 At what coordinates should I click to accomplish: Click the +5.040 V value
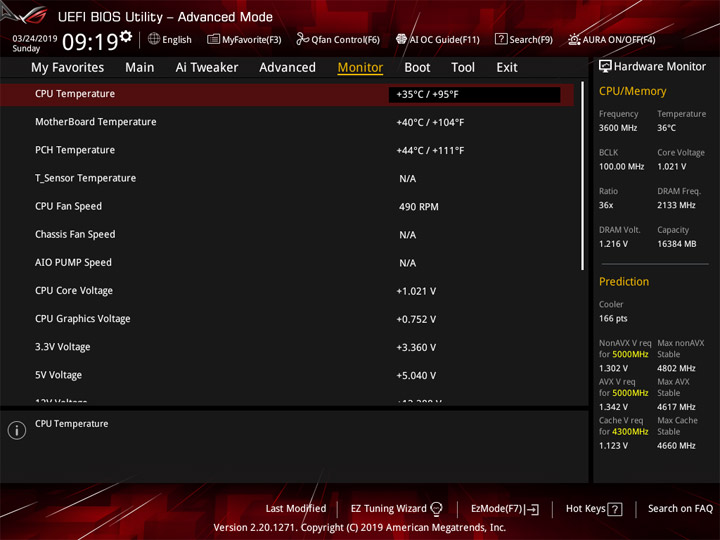[x=416, y=376]
